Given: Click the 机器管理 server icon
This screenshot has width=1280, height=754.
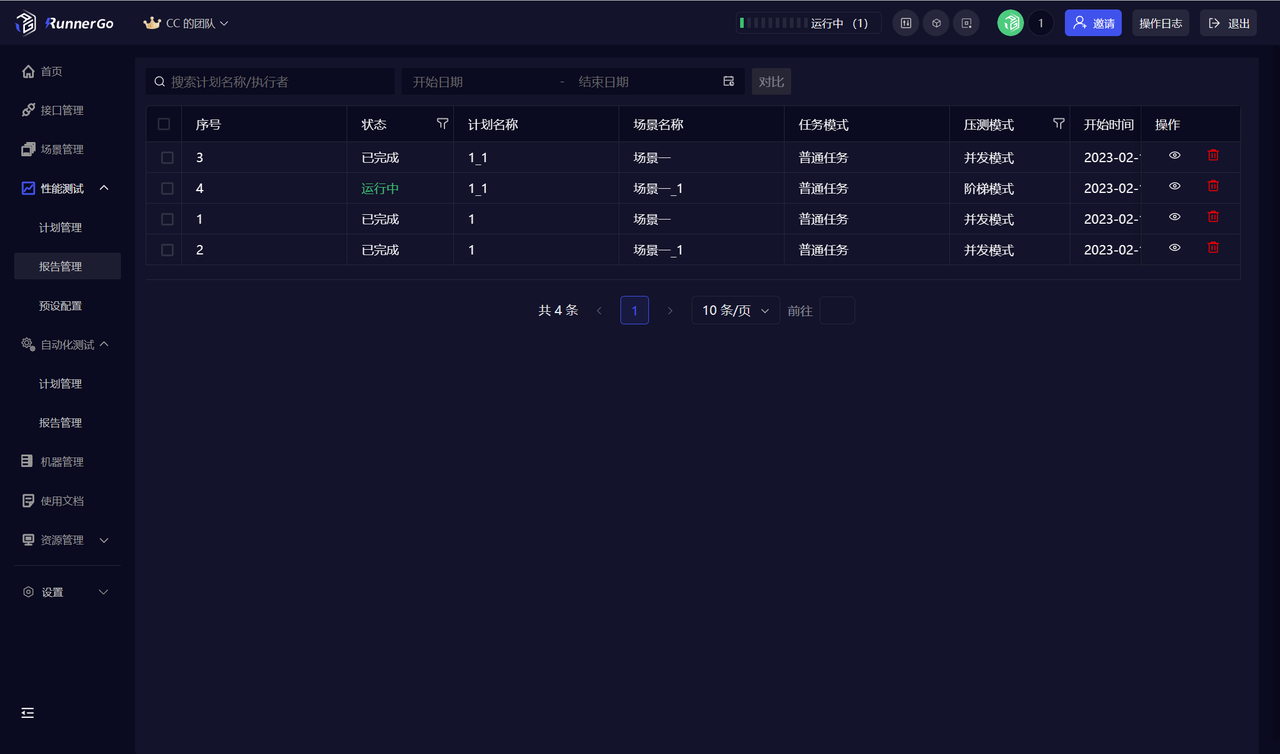Looking at the screenshot, I should point(28,461).
